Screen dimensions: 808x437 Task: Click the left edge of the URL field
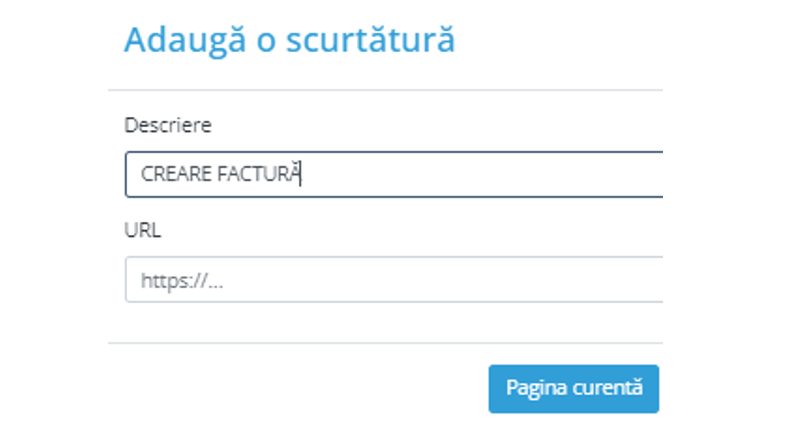(130, 280)
